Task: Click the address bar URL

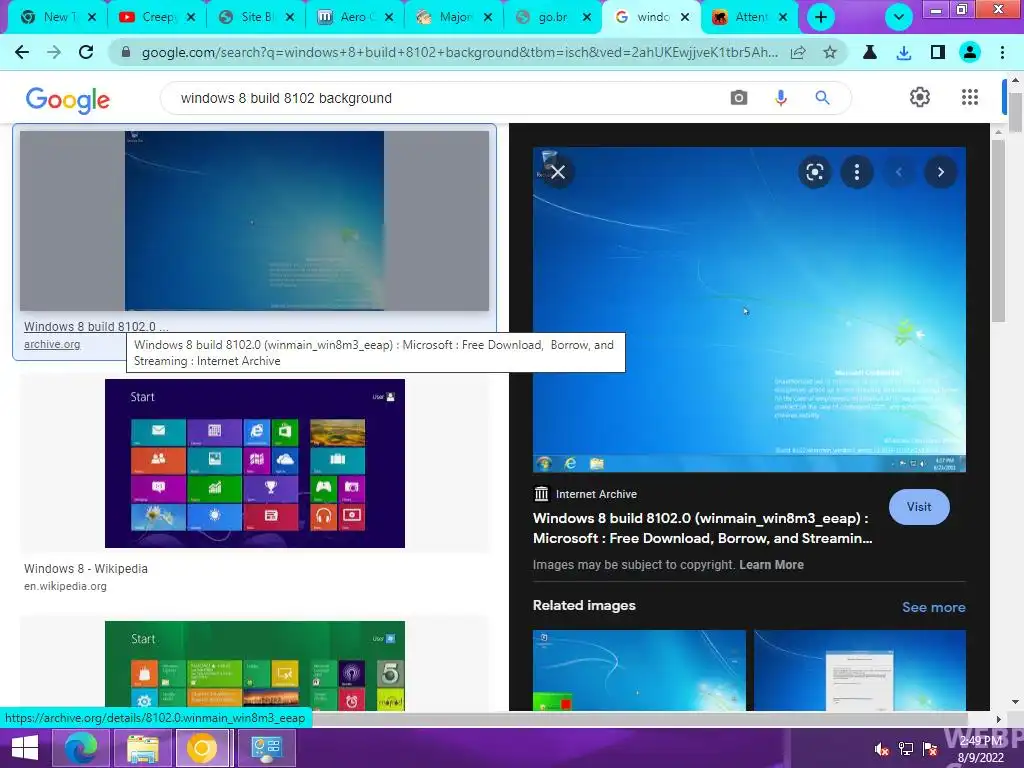Action: click(459, 52)
